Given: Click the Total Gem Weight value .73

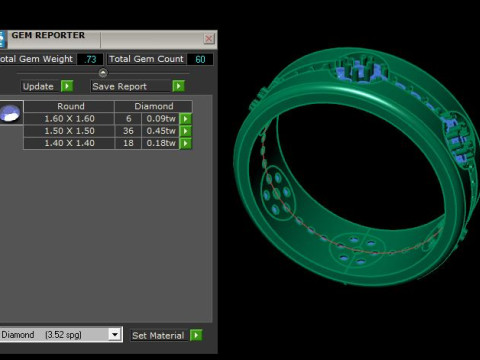Looking at the screenshot, I should (90, 59).
